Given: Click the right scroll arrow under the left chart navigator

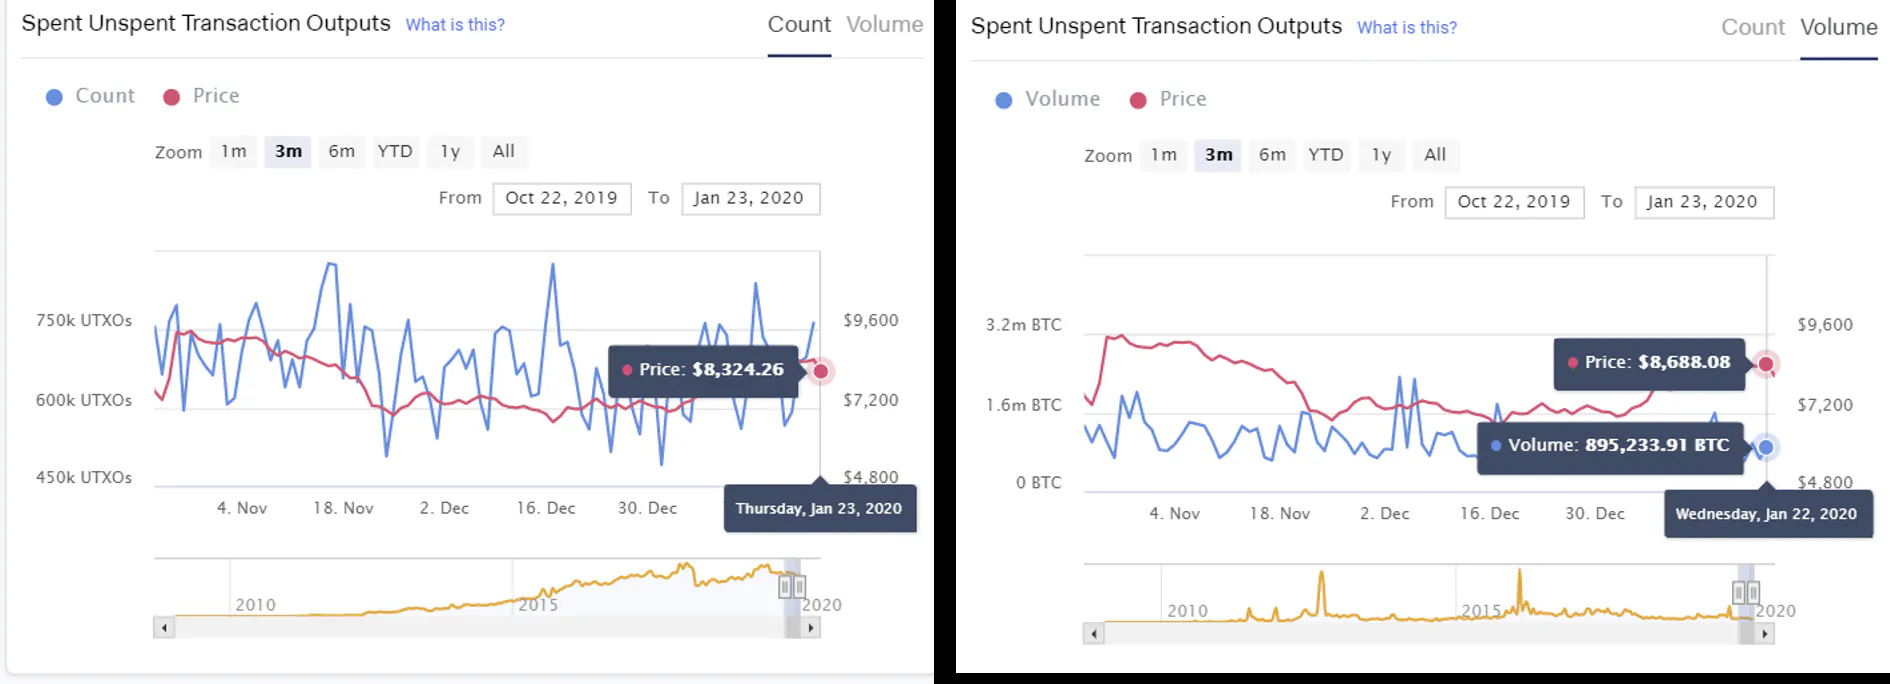Looking at the screenshot, I should pos(812,628).
